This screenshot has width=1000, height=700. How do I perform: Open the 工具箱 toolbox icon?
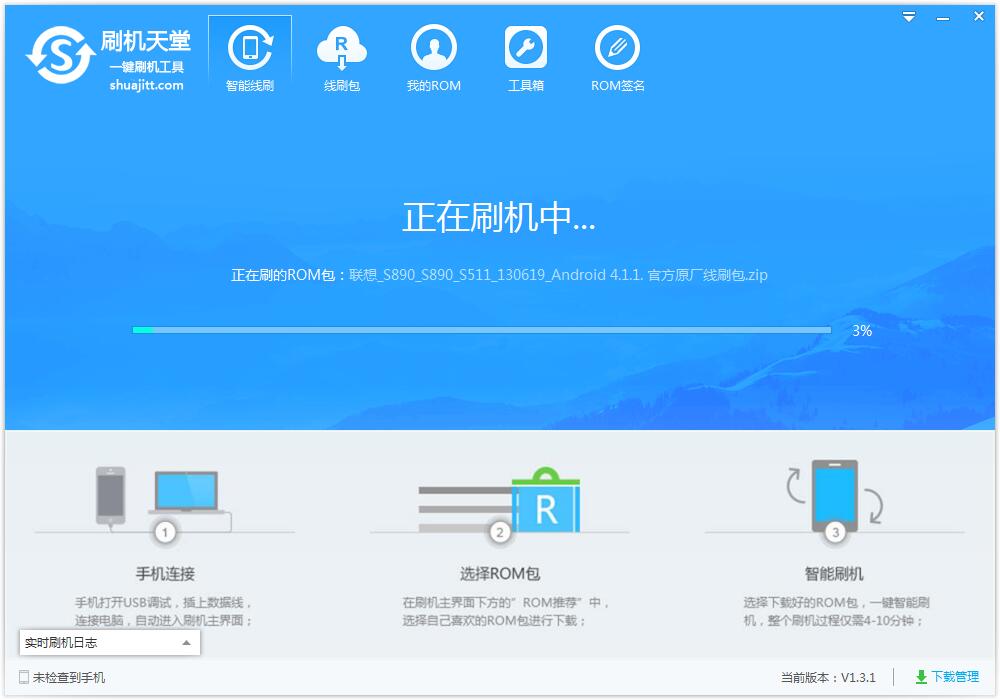525,48
